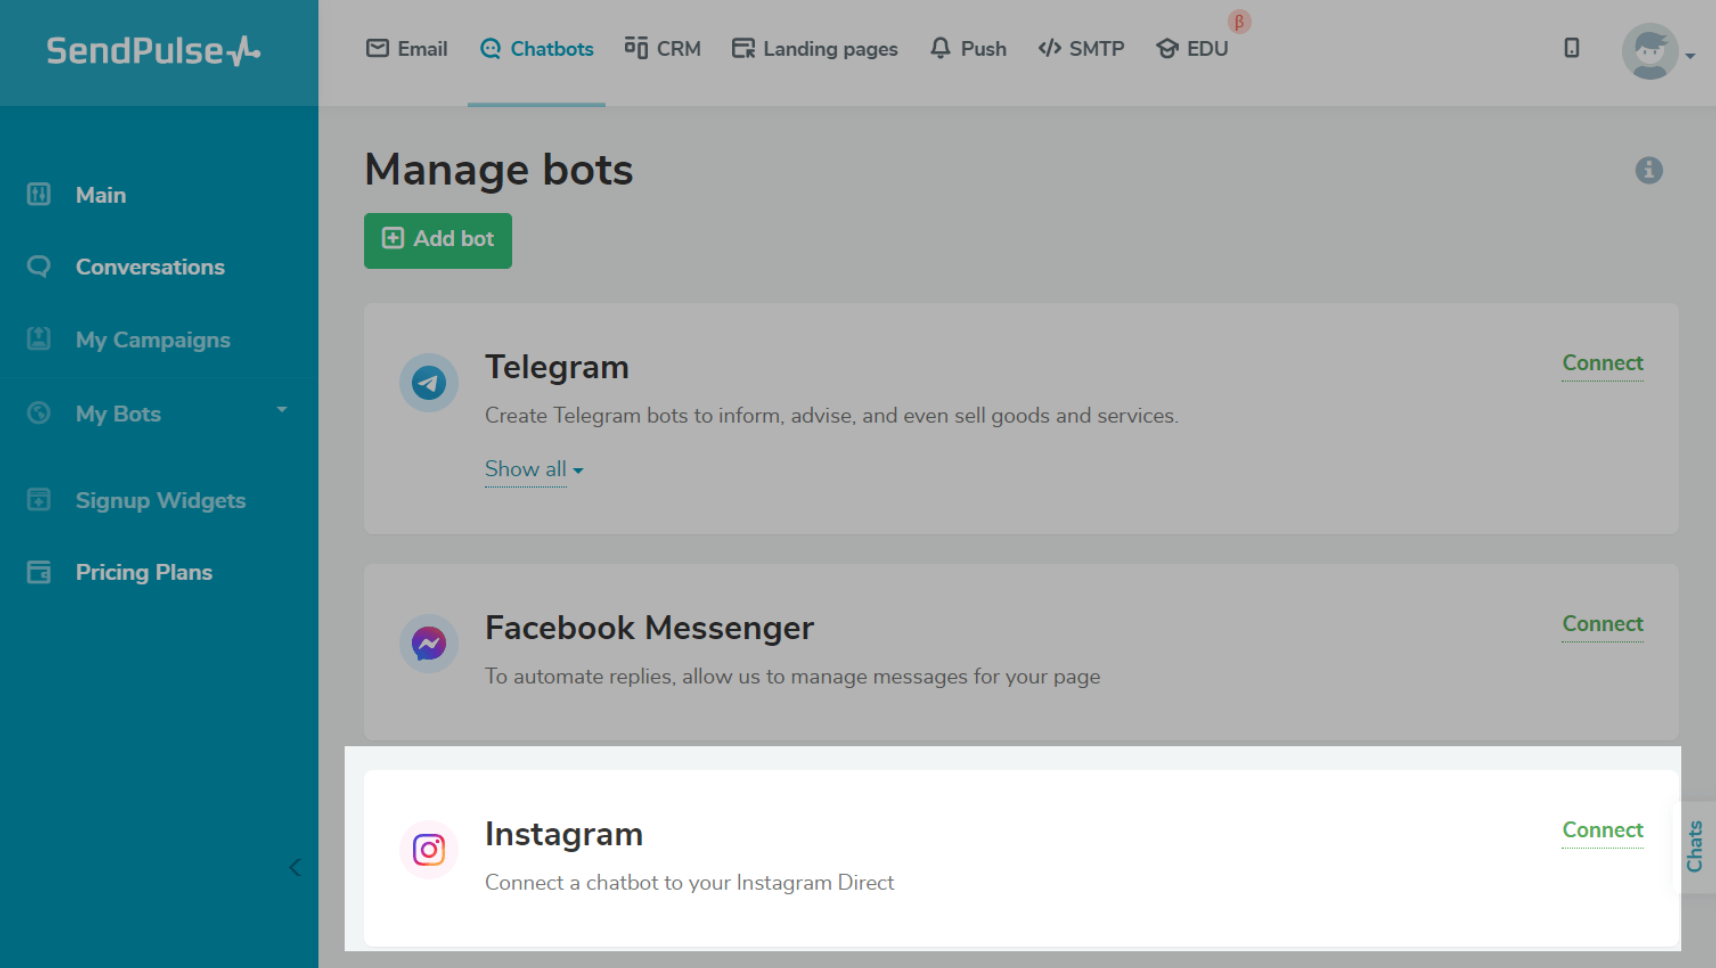Connect Instagram bot
Viewport: 1716px width, 968px height.
pos(1603,830)
